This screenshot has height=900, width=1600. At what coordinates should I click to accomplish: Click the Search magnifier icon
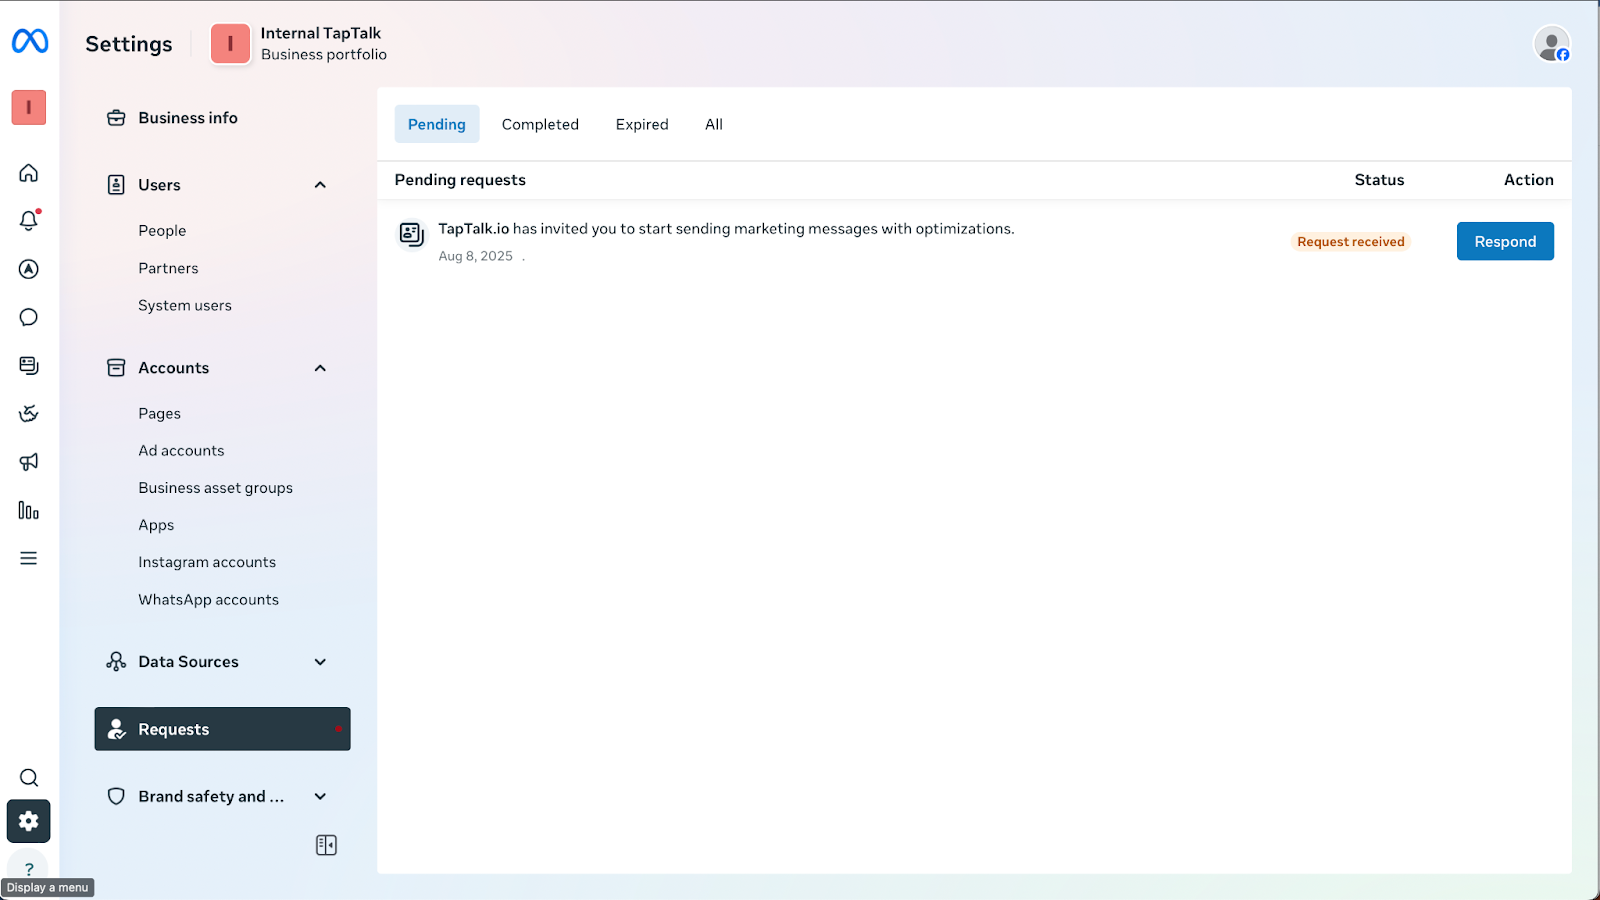click(x=29, y=778)
